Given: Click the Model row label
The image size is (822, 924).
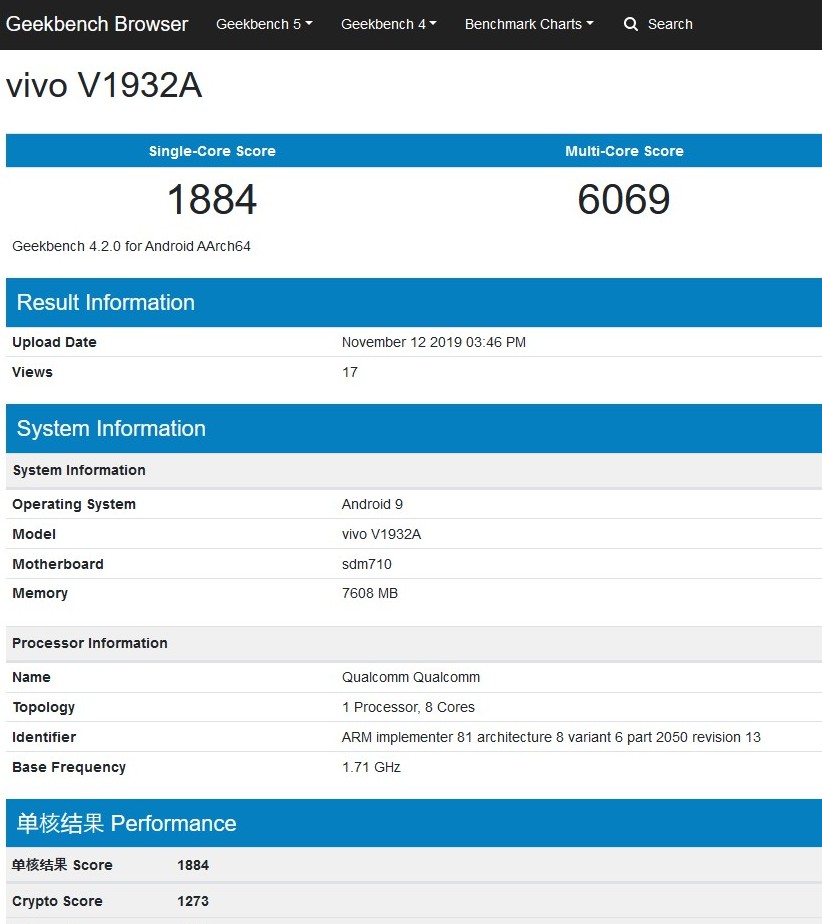Looking at the screenshot, I should [34, 534].
